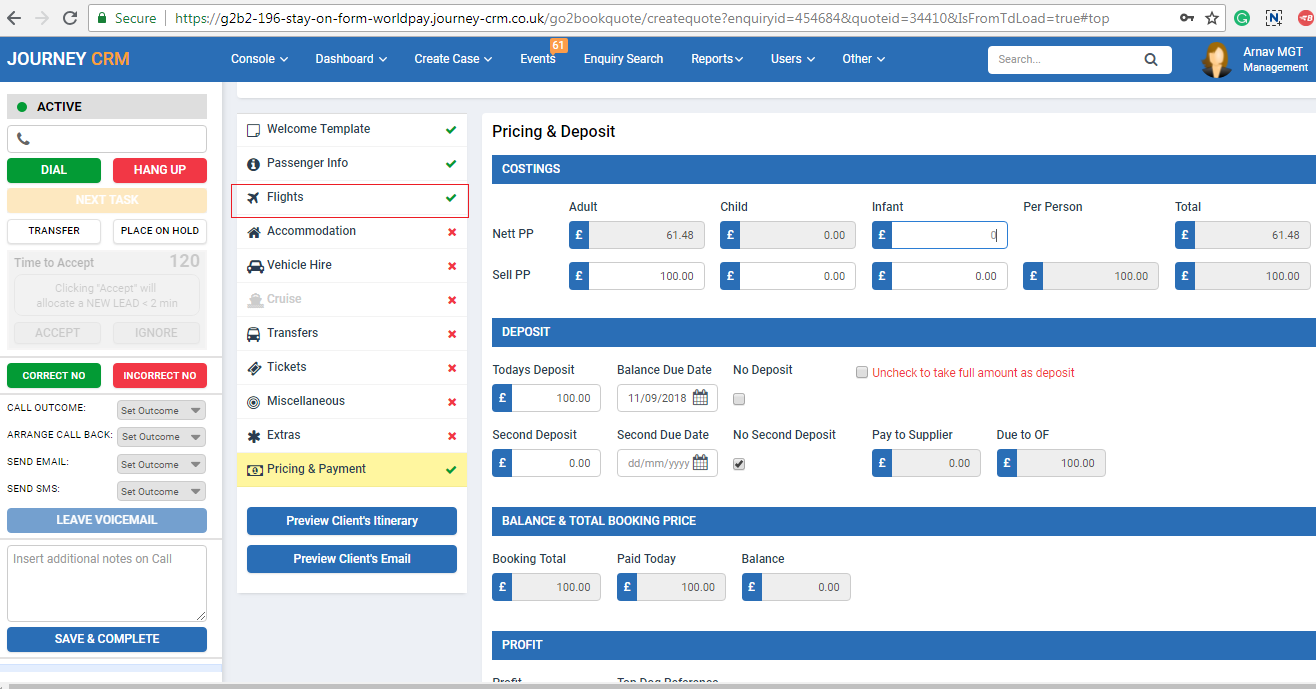Reload the page with refresh icon
This screenshot has width=1316, height=689.
click(x=70, y=18)
